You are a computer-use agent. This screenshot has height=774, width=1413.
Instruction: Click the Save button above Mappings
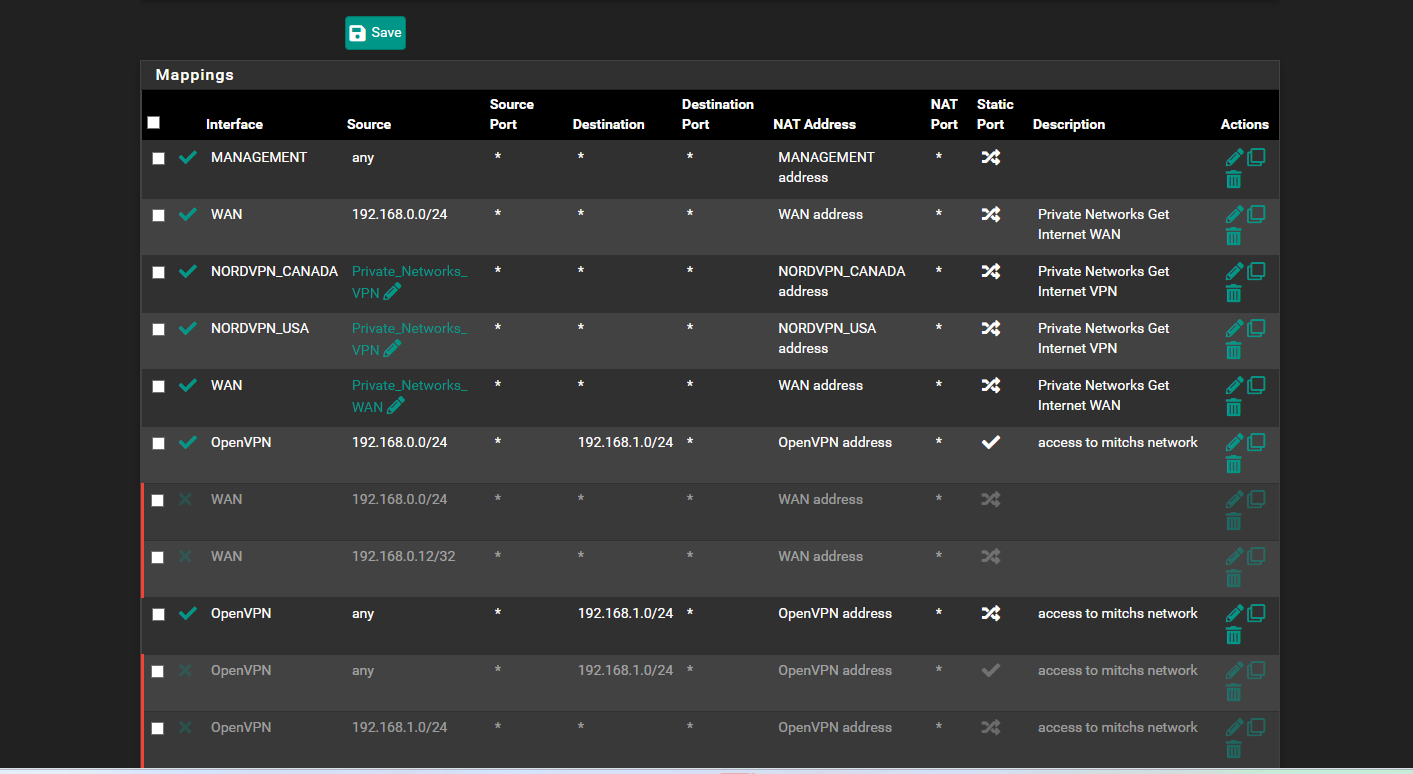coord(375,33)
